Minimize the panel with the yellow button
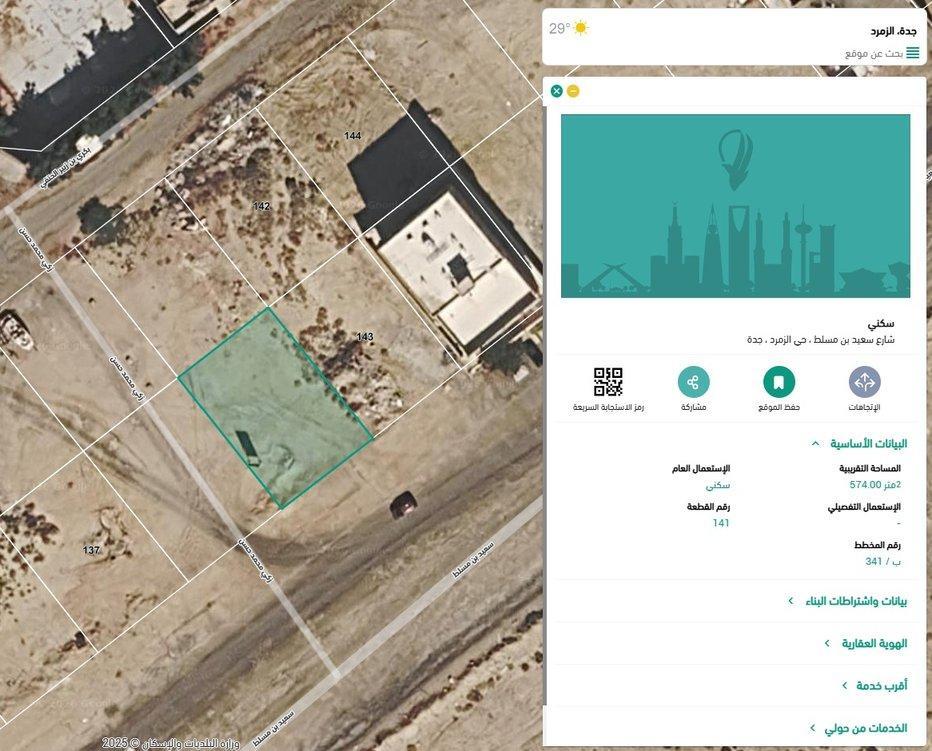Viewport: 932px width, 751px height. 573,91
